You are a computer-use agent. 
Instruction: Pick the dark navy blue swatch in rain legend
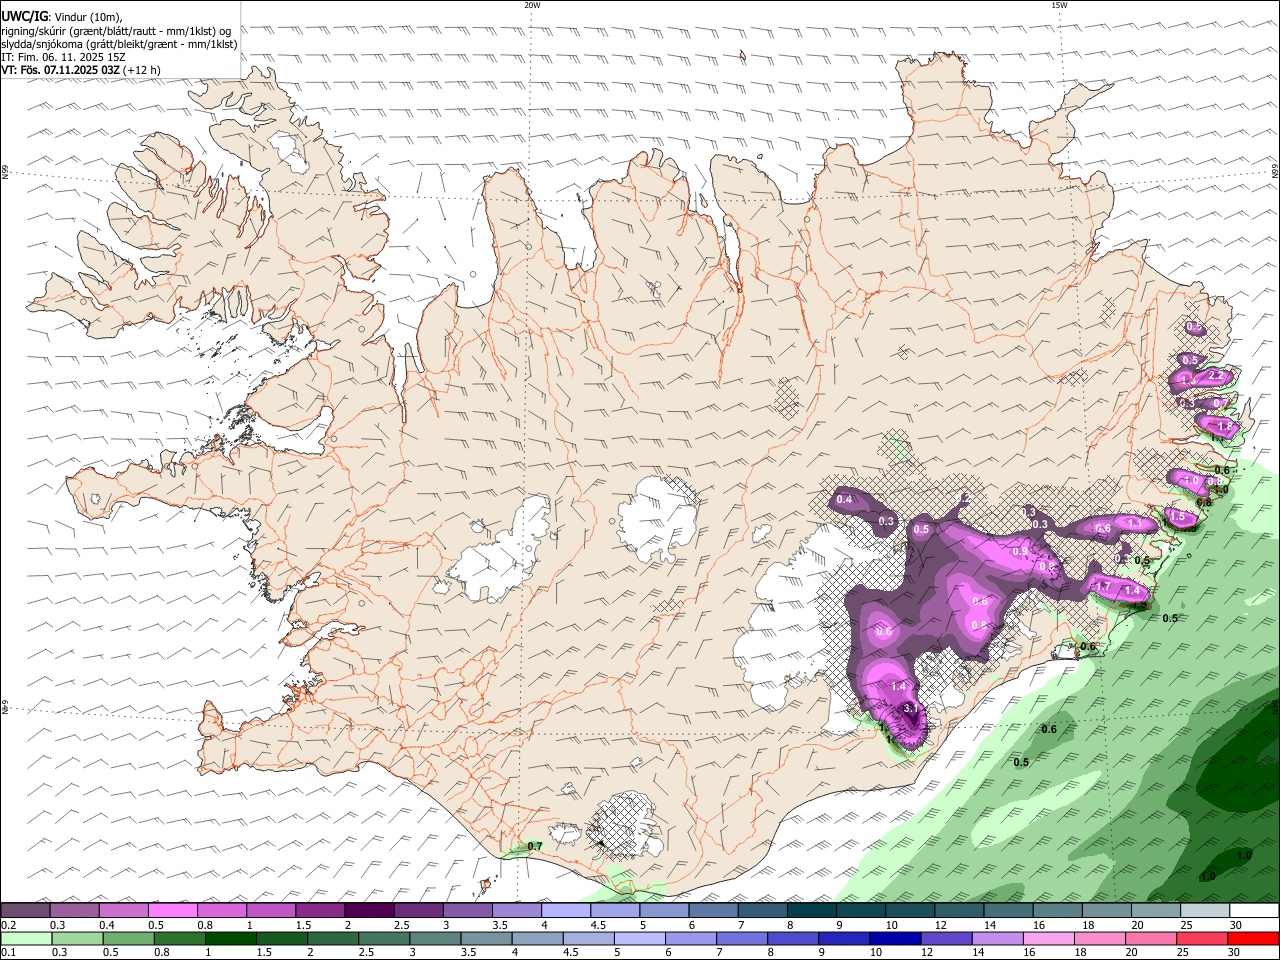coord(893,939)
